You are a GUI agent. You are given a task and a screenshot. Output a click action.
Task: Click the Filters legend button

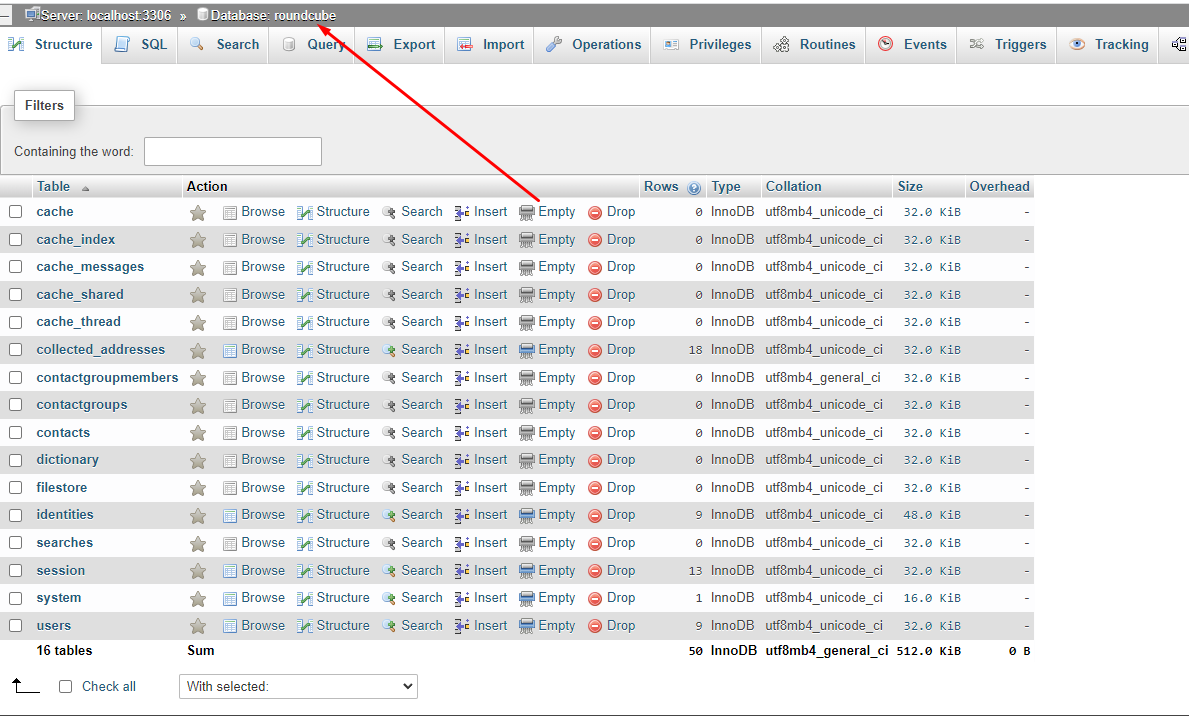pyautogui.click(x=44, y=105)
